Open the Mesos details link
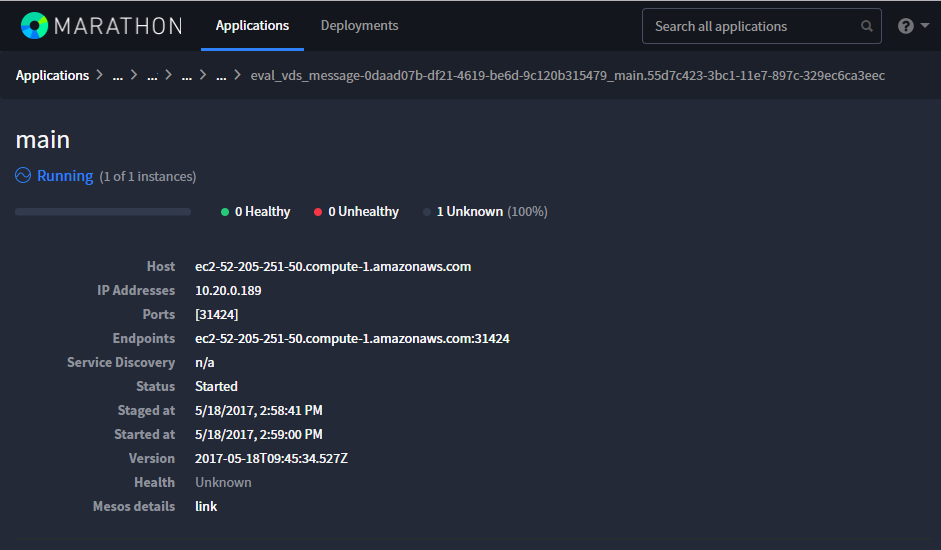Screen dimensions: 941x550 tap(206, 506)
